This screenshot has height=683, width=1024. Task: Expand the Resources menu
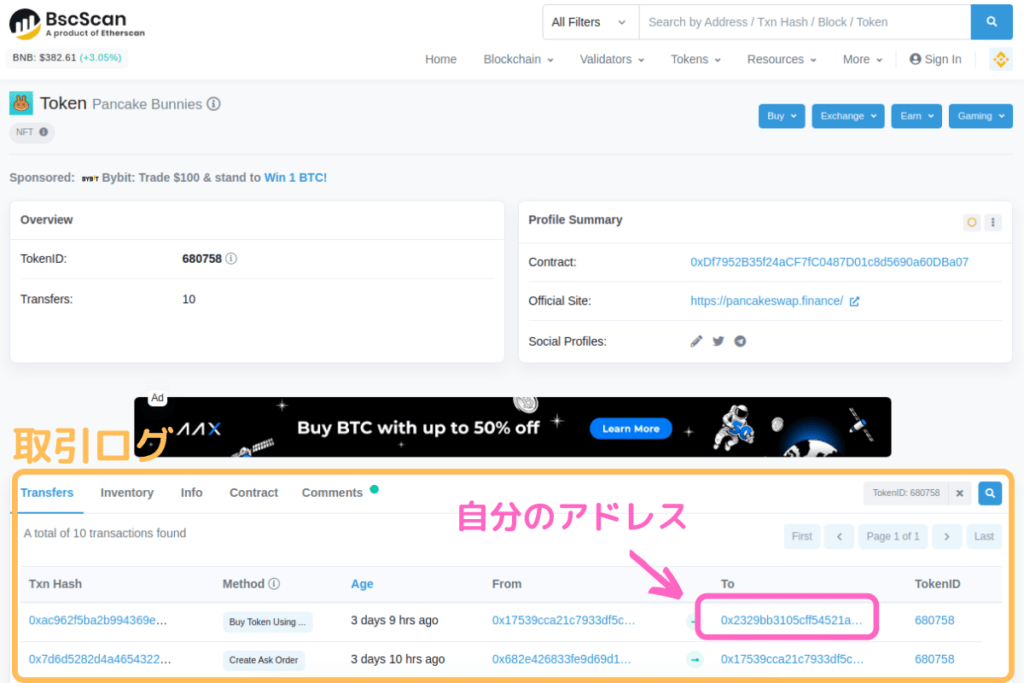[x=782, y=59]
